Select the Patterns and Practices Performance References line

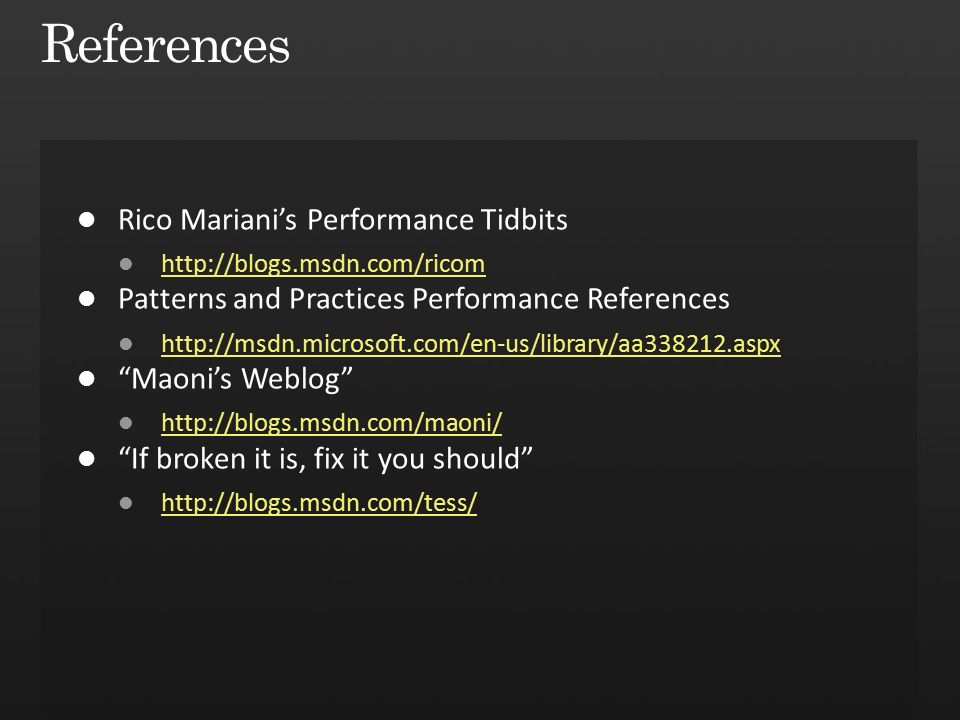(424, 299)
